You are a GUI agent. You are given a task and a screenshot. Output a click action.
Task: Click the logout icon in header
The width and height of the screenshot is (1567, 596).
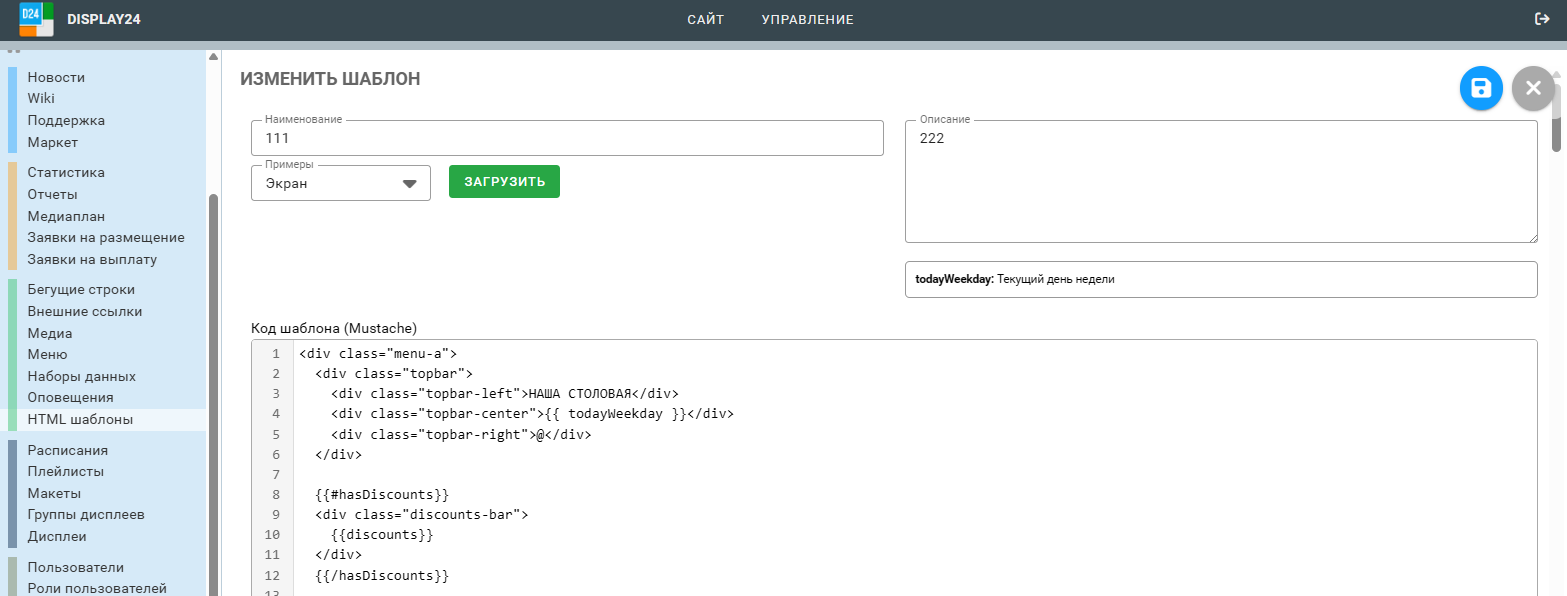click(1542, 19)
